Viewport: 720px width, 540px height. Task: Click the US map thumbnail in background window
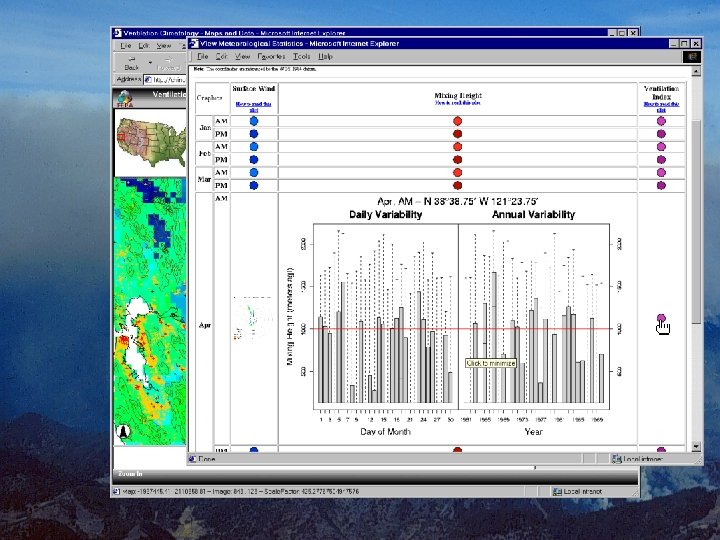[x=151, y=142]
